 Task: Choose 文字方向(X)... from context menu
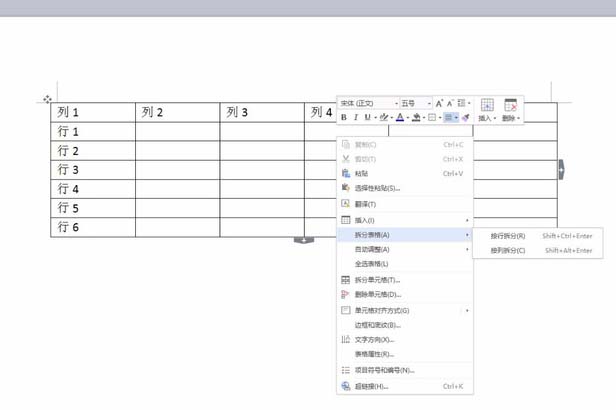coord(405,340)
